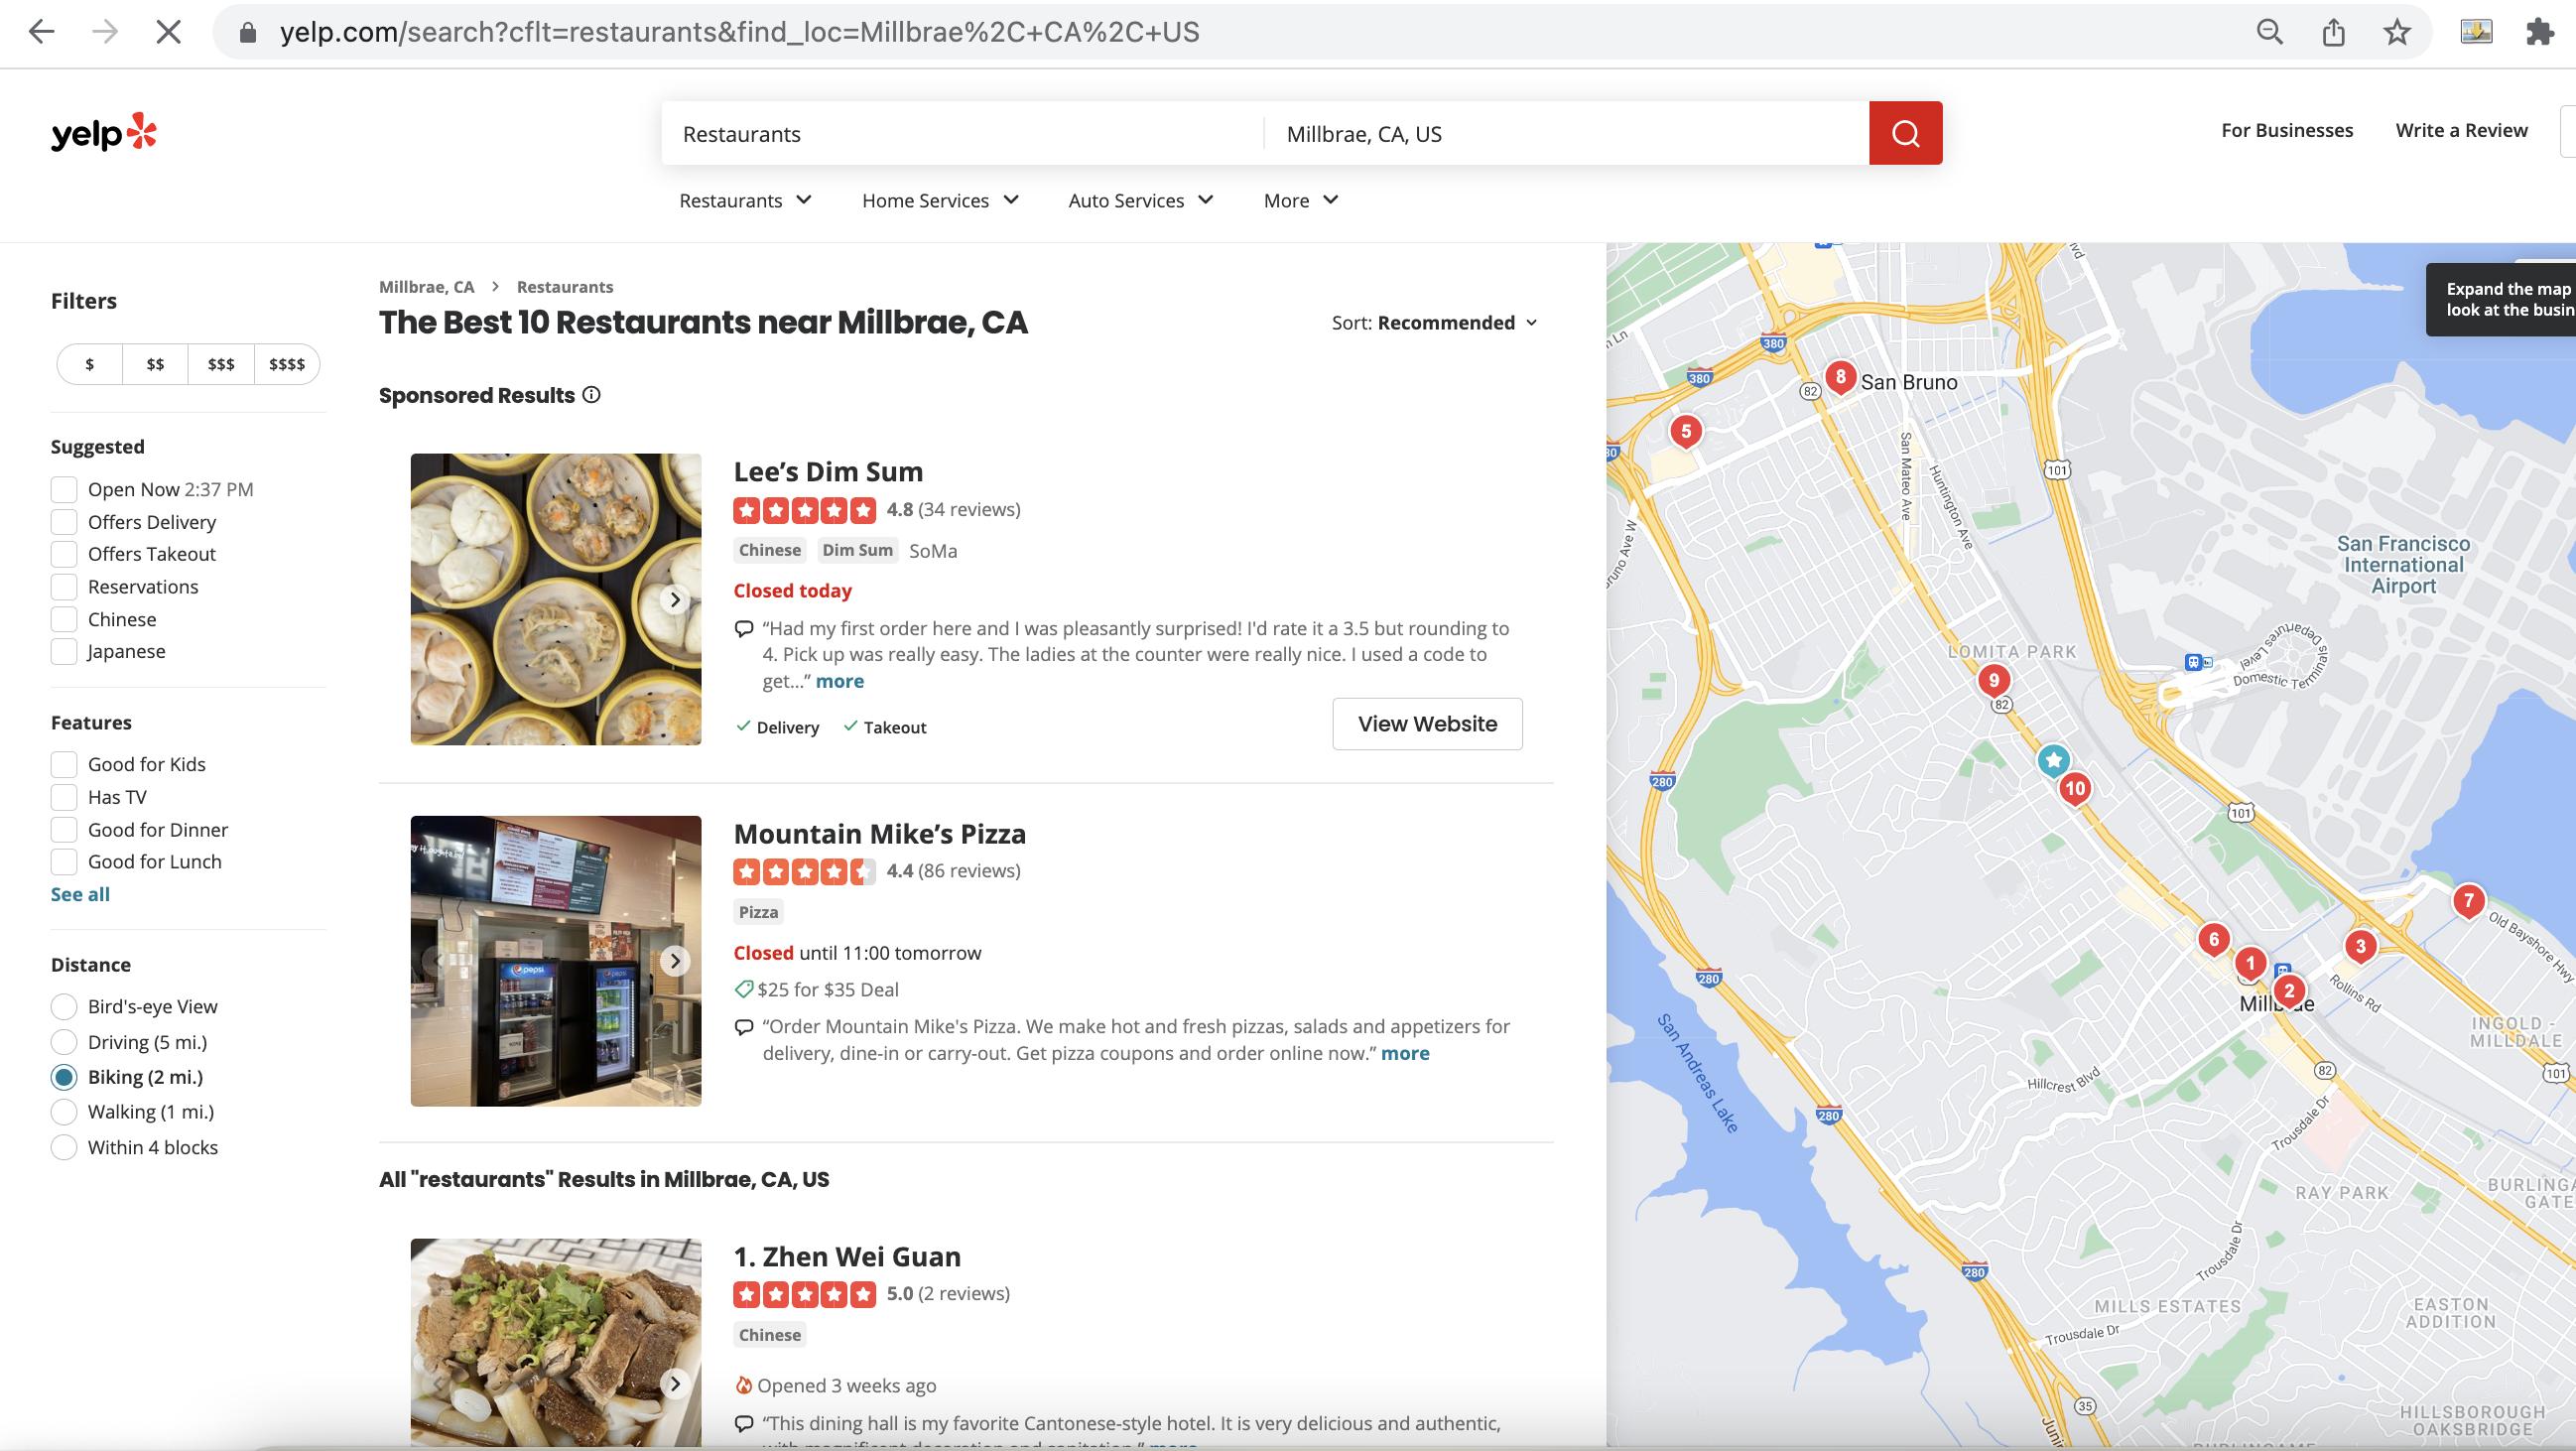Open the More category menu
This screenshot has width=2576, height=1451.
click(x=1300, y=201)
